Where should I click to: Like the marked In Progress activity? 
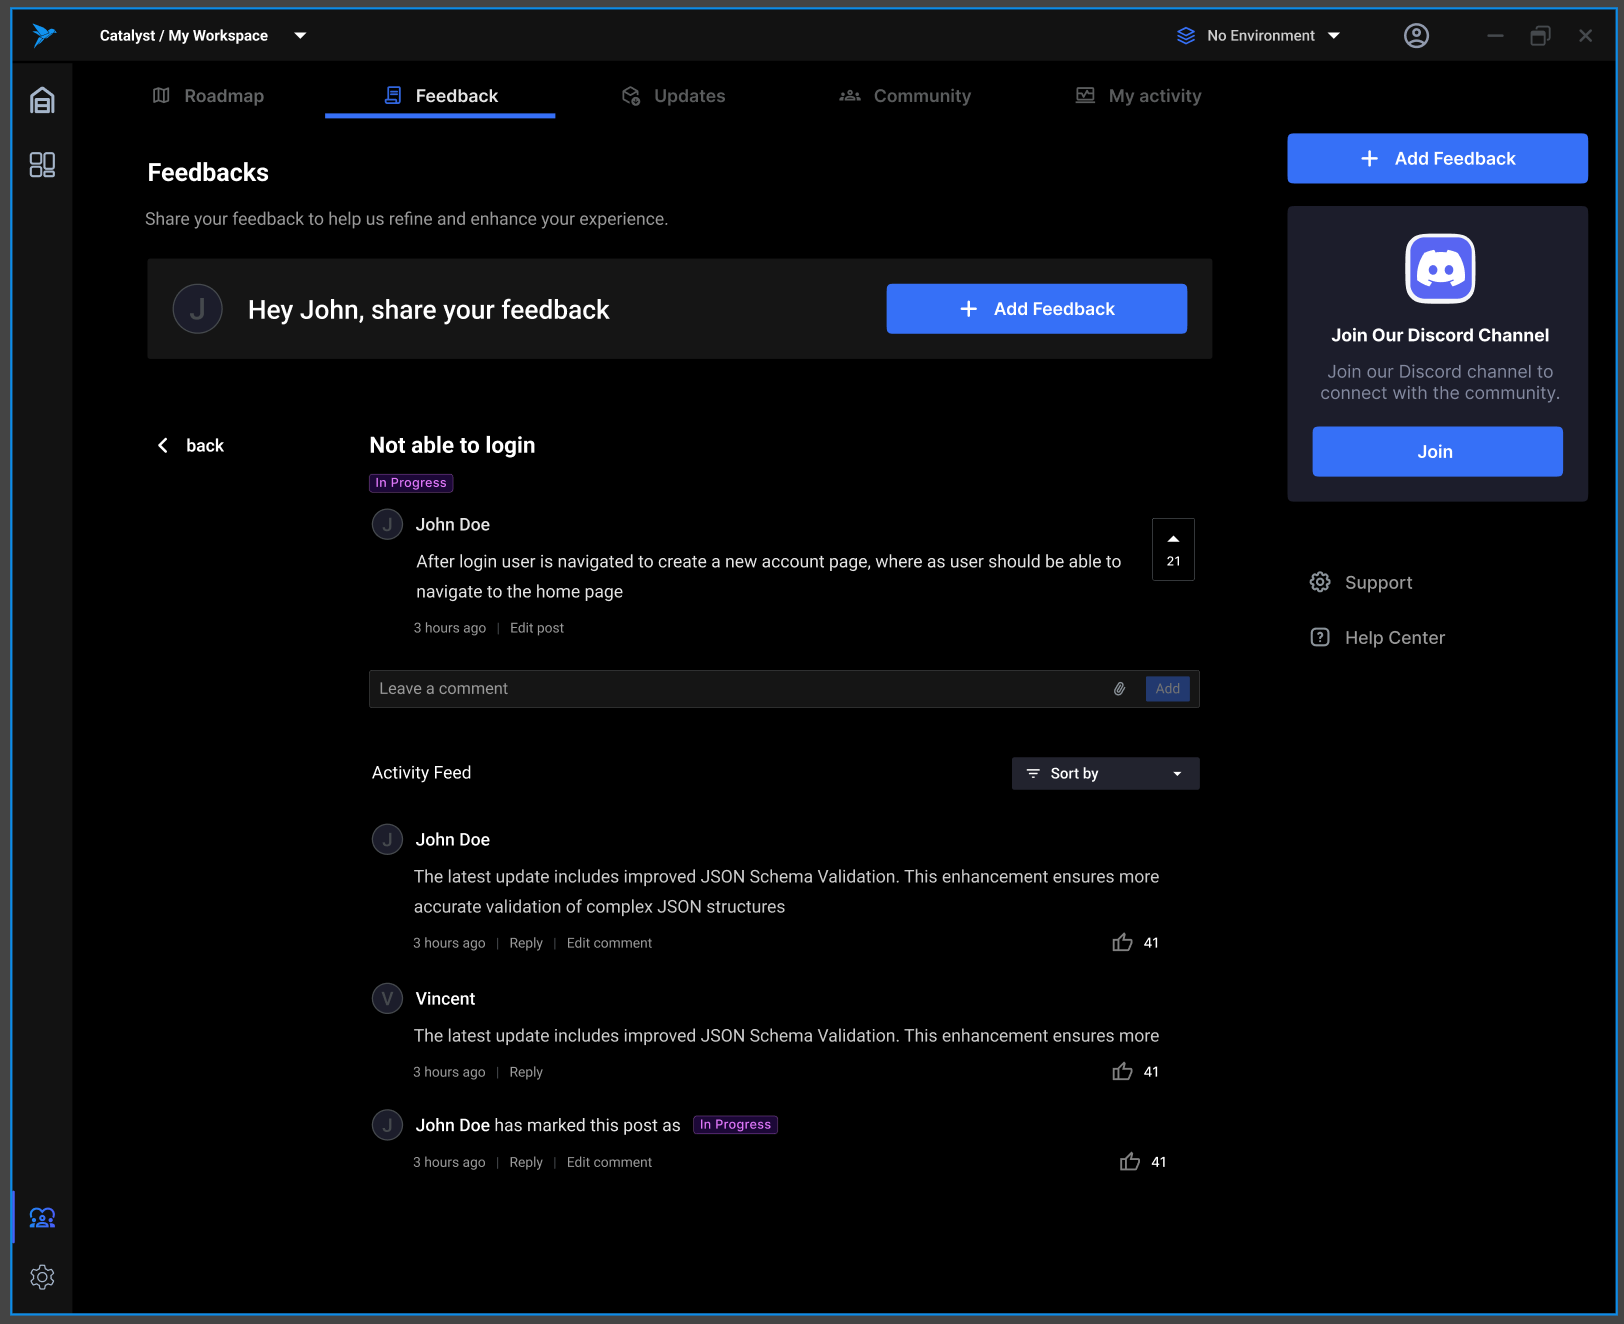click(1130, 1161)
